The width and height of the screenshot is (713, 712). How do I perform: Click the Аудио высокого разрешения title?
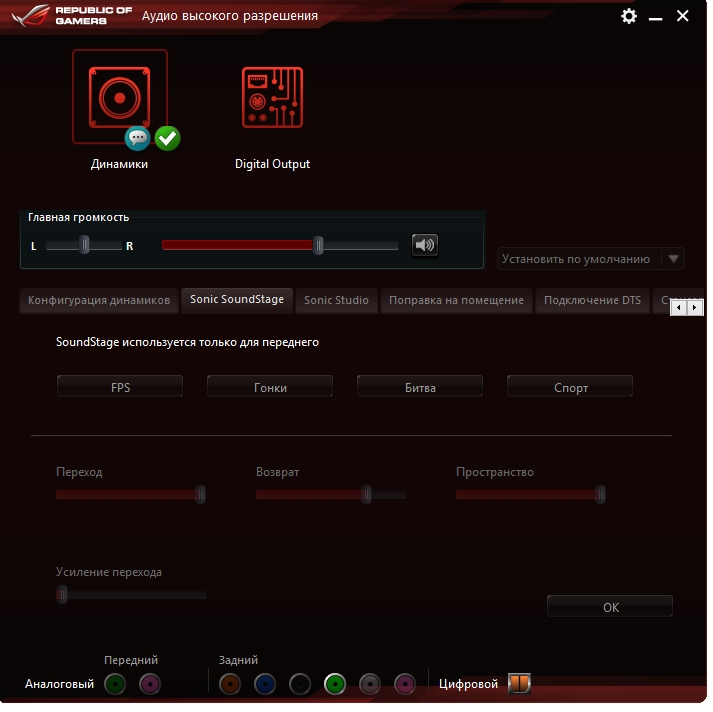click(x=230, y=16)
